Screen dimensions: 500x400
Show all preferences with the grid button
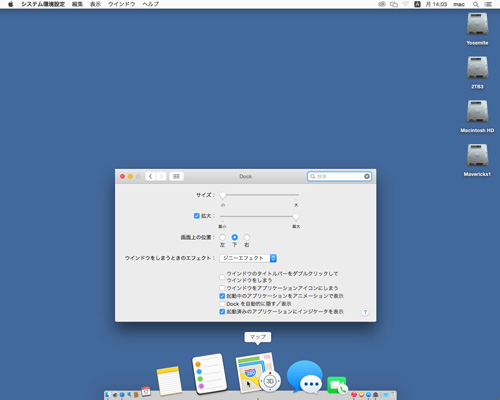176,176
